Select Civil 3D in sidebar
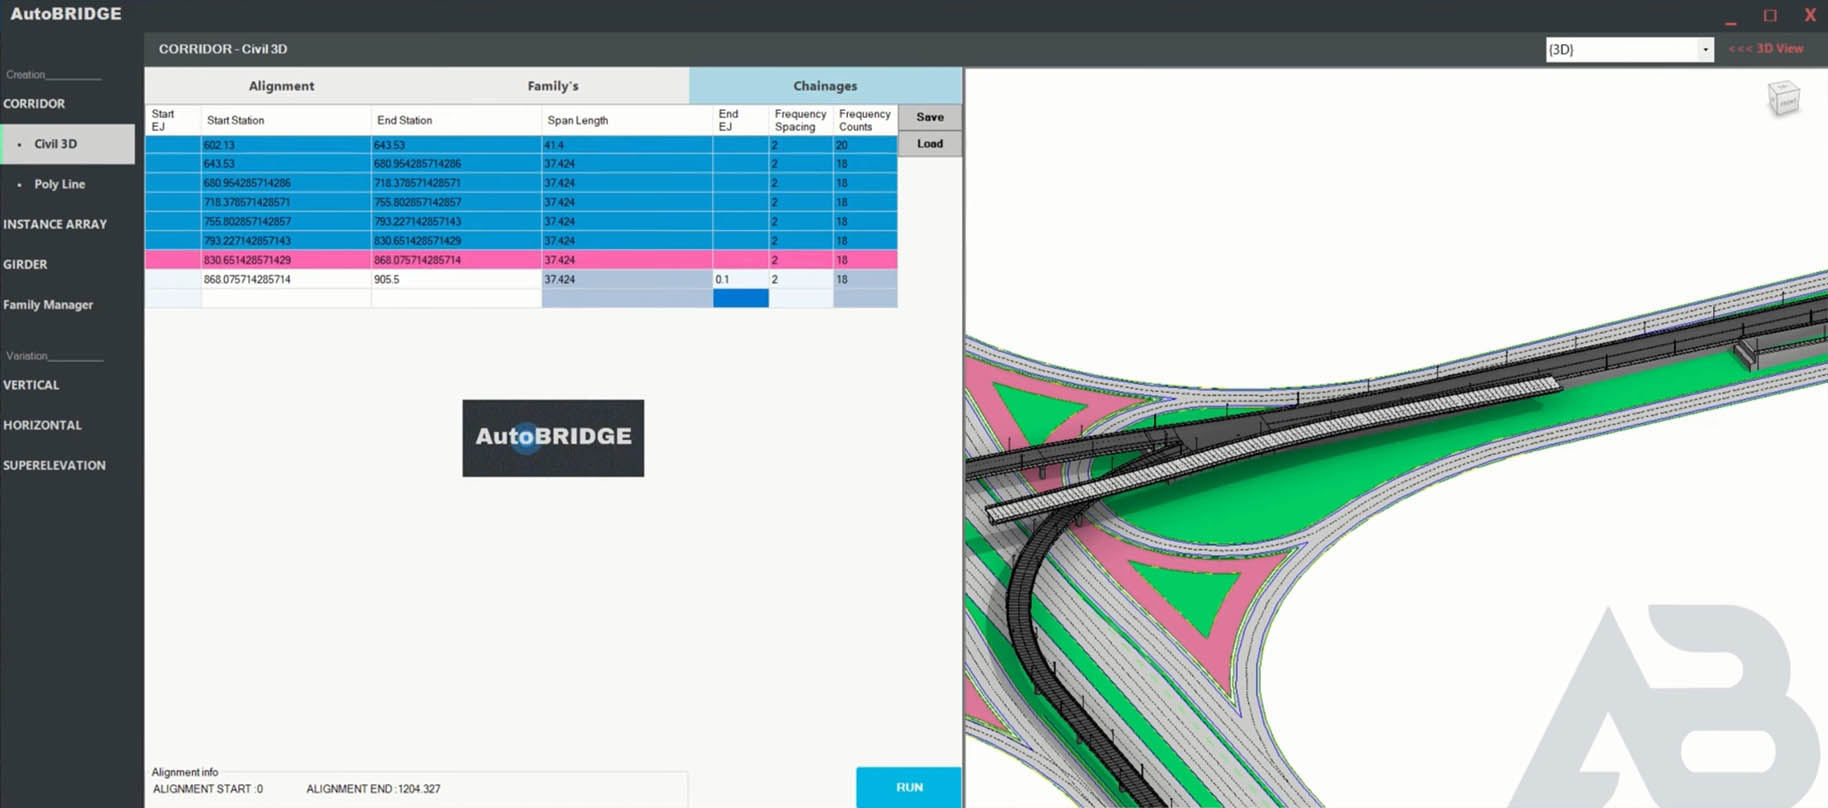 tap(68, 144)
